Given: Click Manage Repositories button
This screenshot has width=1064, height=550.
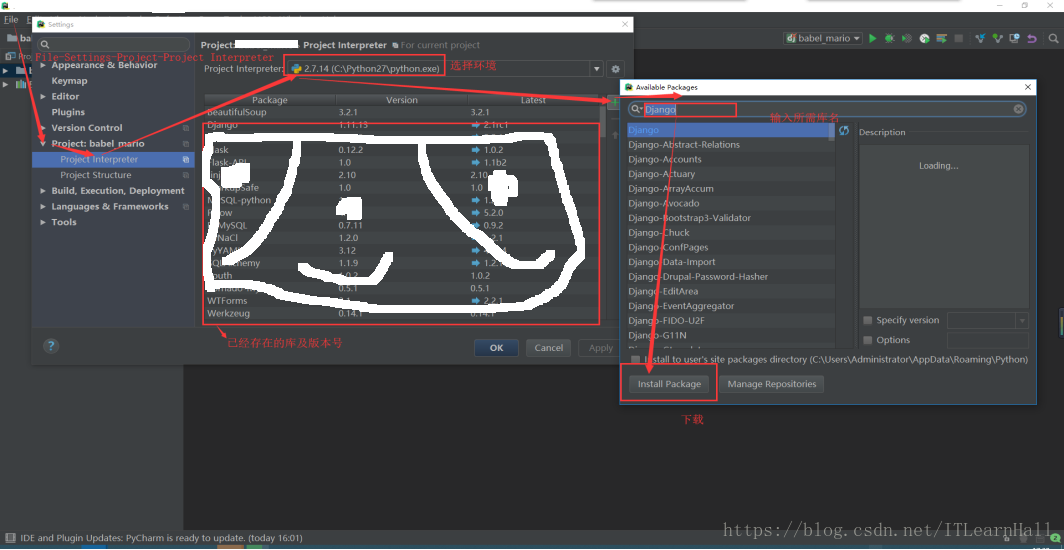Looking at the screenshot, I should 772,384.
